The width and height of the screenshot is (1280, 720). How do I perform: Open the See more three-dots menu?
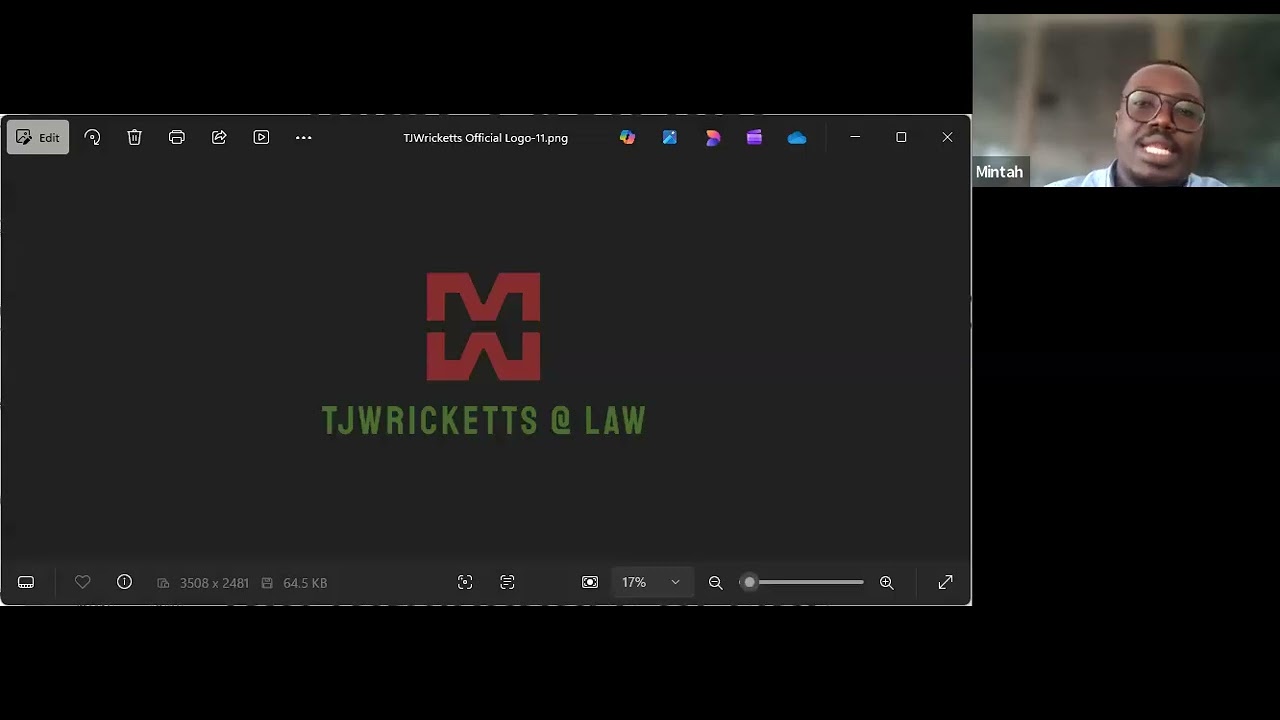pos(304,137)
